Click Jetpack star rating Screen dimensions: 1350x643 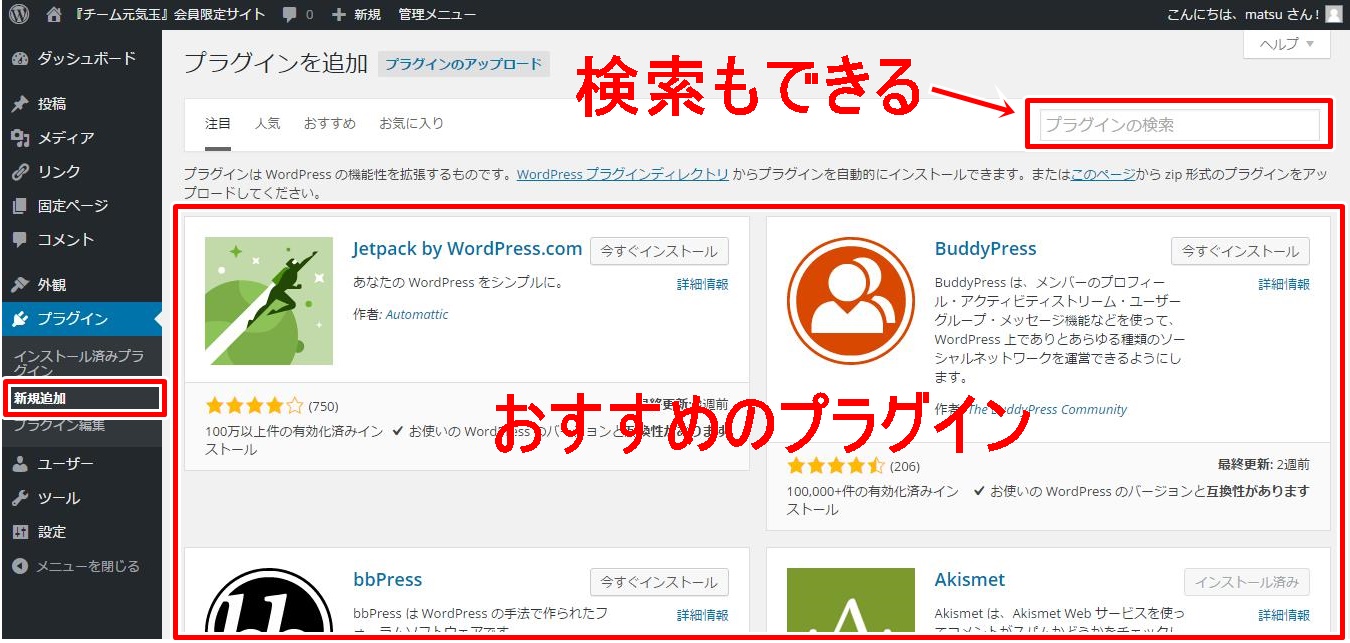coord(254,406)
